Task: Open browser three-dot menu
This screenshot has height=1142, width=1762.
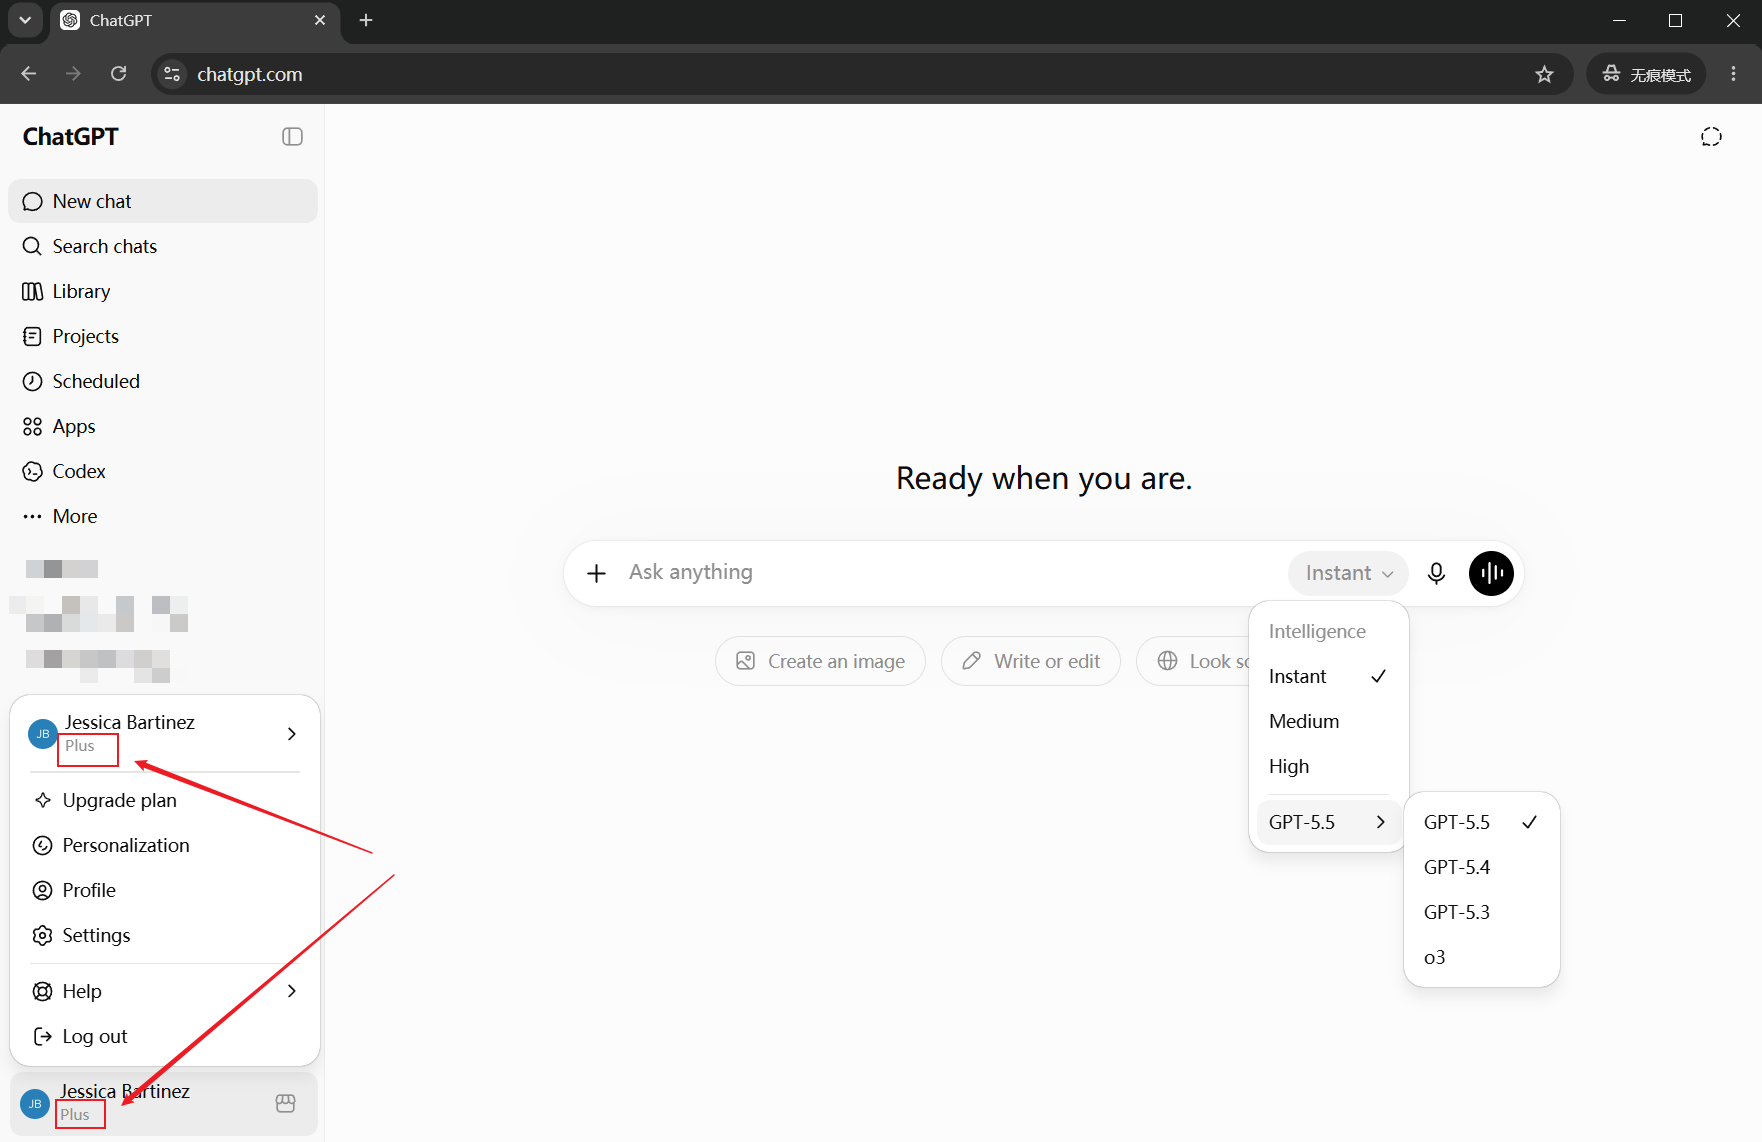Action: (x=1734, y=74)
